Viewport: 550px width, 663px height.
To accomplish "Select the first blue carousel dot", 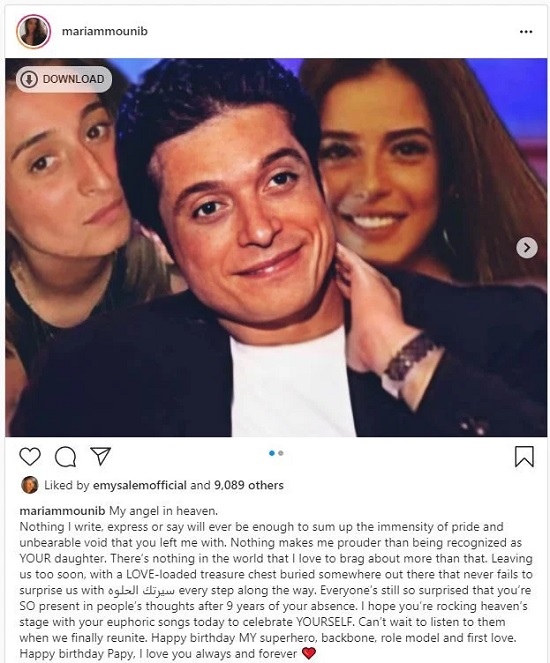I will pos(272,453).
